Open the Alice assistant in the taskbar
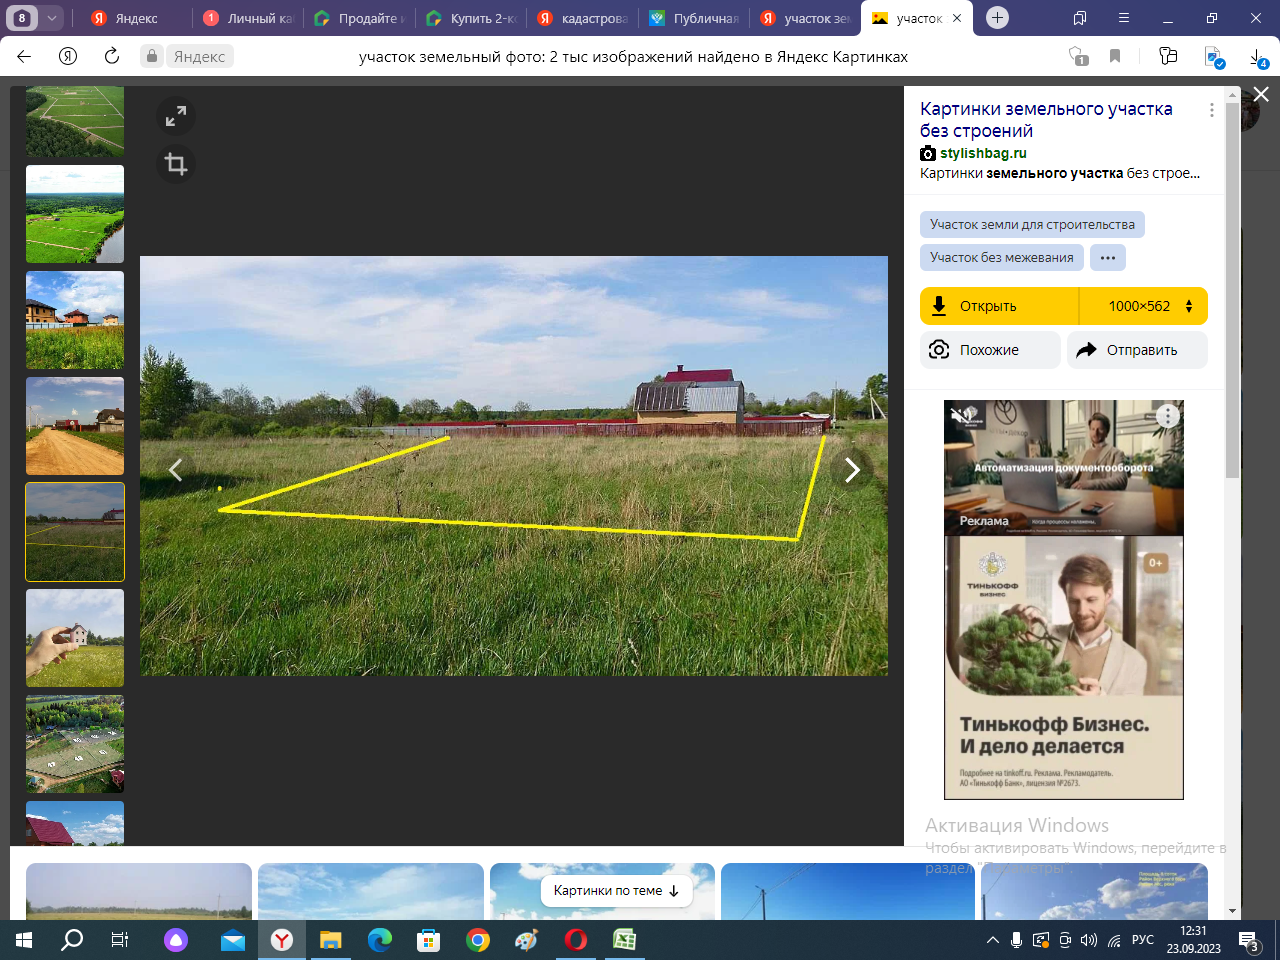The width and height of the screenshot is (1280, 960). [x=176, y=940]
